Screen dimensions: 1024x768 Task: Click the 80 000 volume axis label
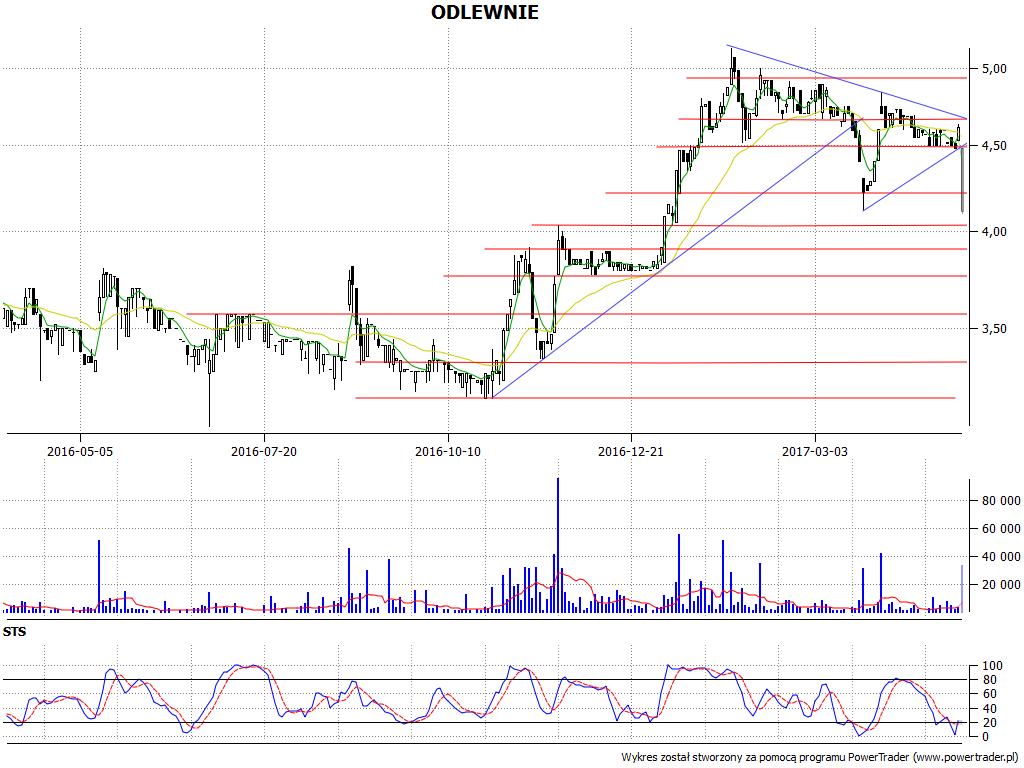999,501
